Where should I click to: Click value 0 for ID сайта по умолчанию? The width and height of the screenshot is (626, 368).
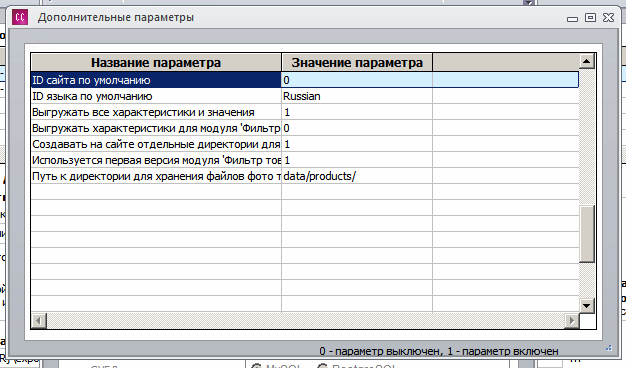pyautogui.click(x=357, y=80)
